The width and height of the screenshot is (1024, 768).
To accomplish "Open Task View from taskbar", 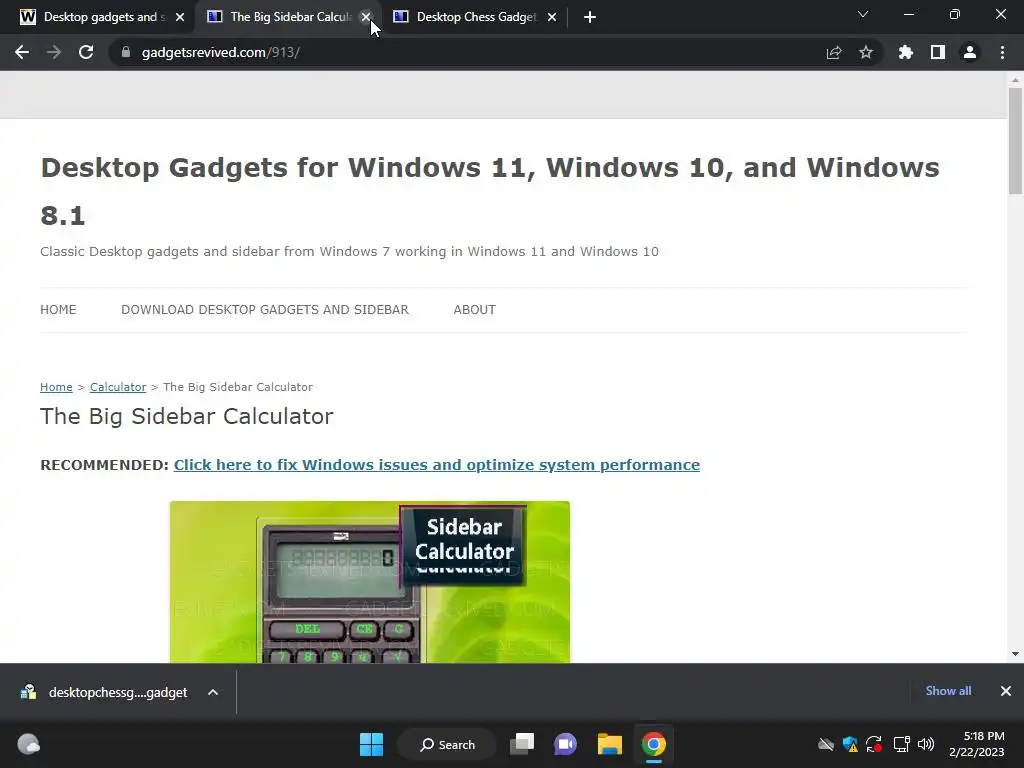I will tap(522, 744).
